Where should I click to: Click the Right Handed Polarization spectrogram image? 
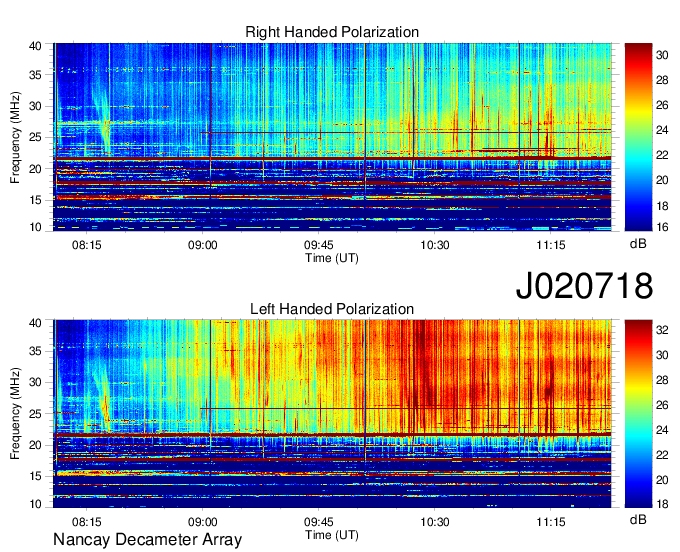[332, 137]
